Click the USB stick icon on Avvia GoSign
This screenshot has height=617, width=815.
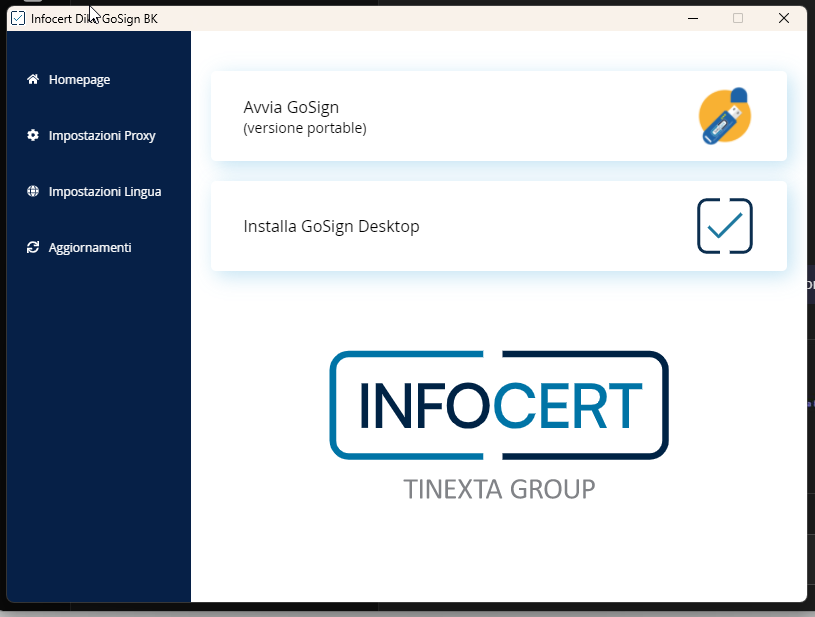point(724,116)
